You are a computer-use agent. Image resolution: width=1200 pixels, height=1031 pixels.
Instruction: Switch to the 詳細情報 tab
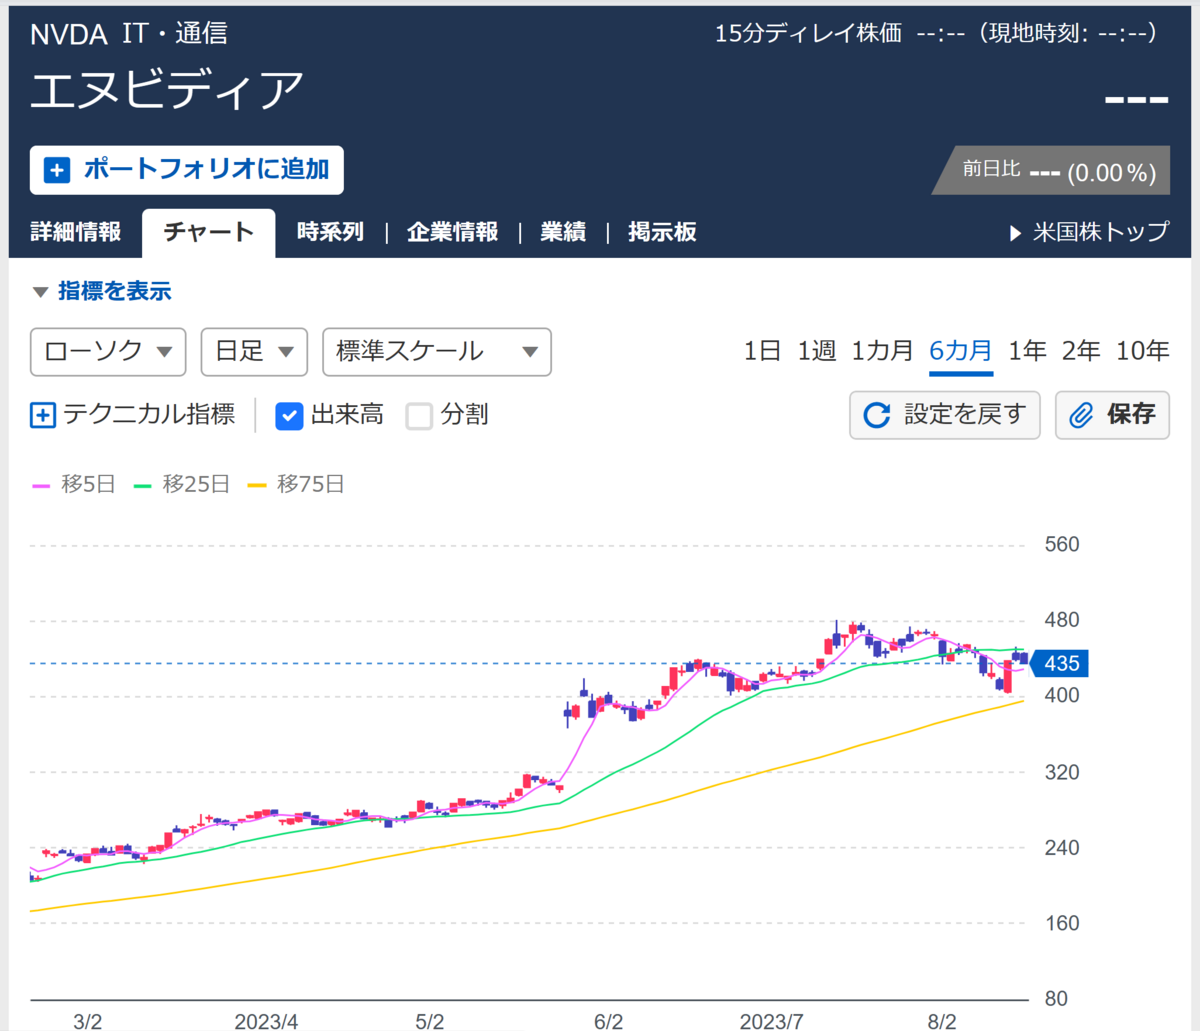[x=76, y=232]
